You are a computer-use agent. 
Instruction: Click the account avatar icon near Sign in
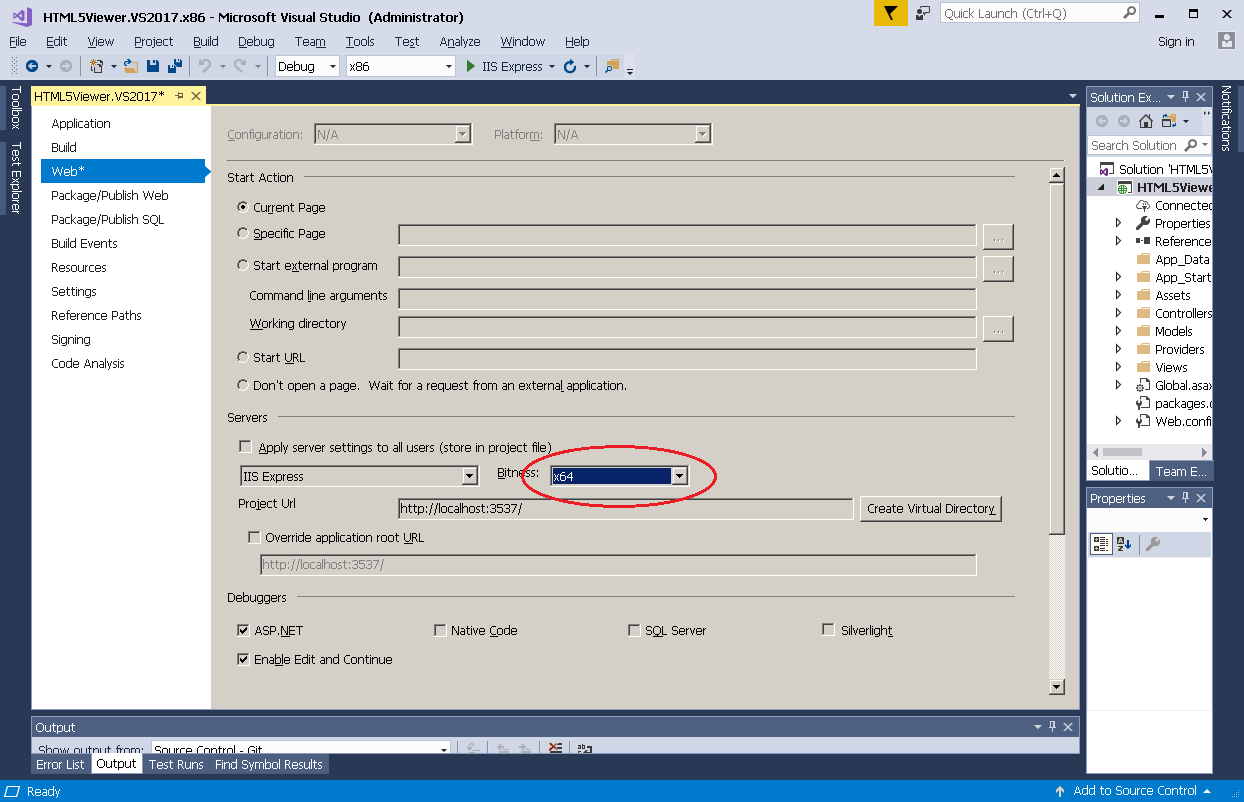point(1226,41)
